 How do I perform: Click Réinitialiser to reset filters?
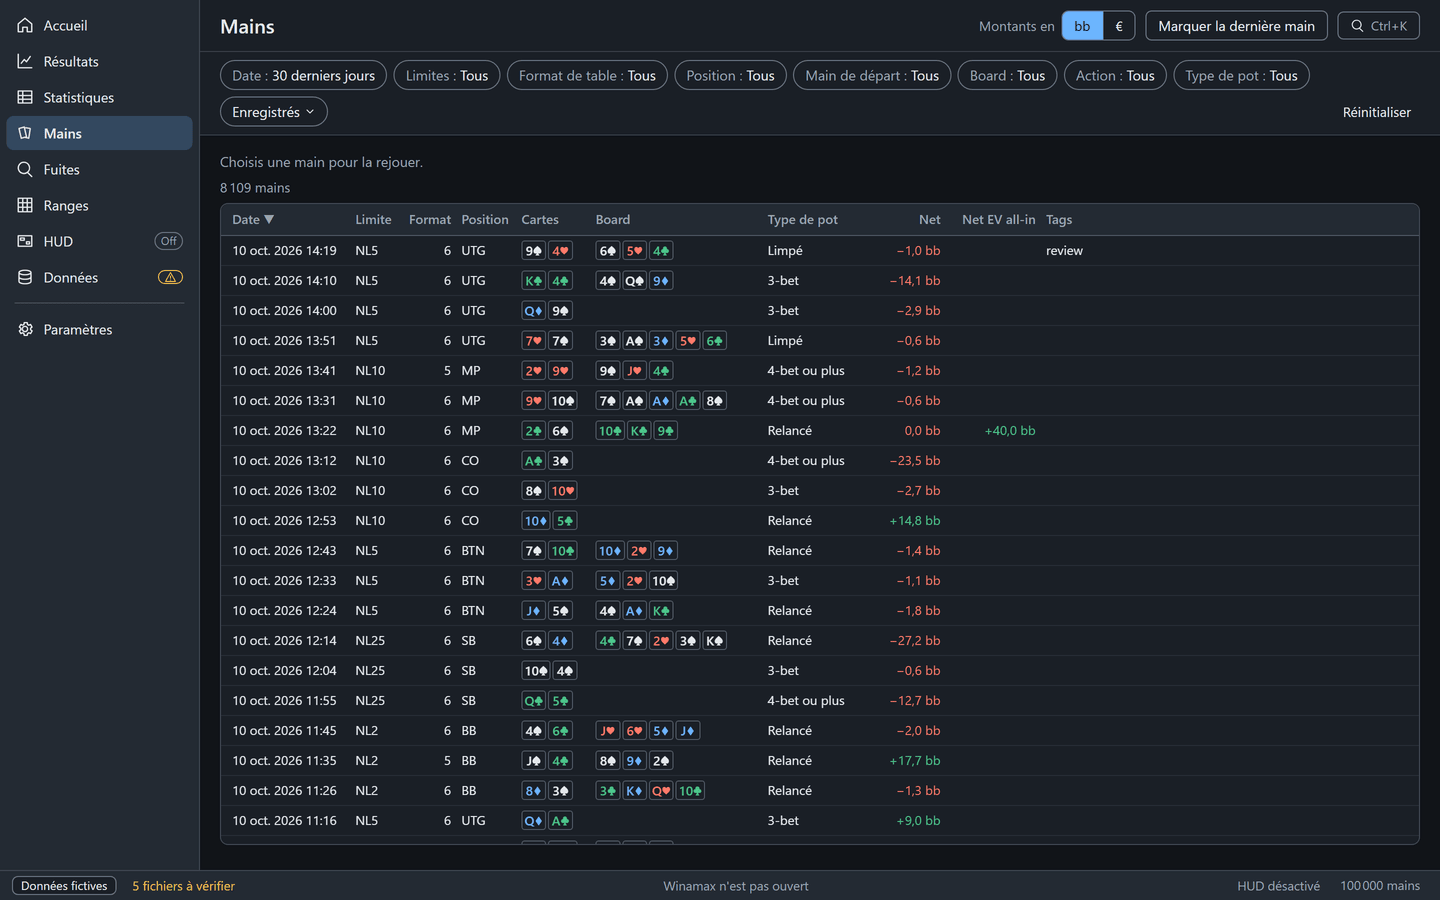point(1376,112)
